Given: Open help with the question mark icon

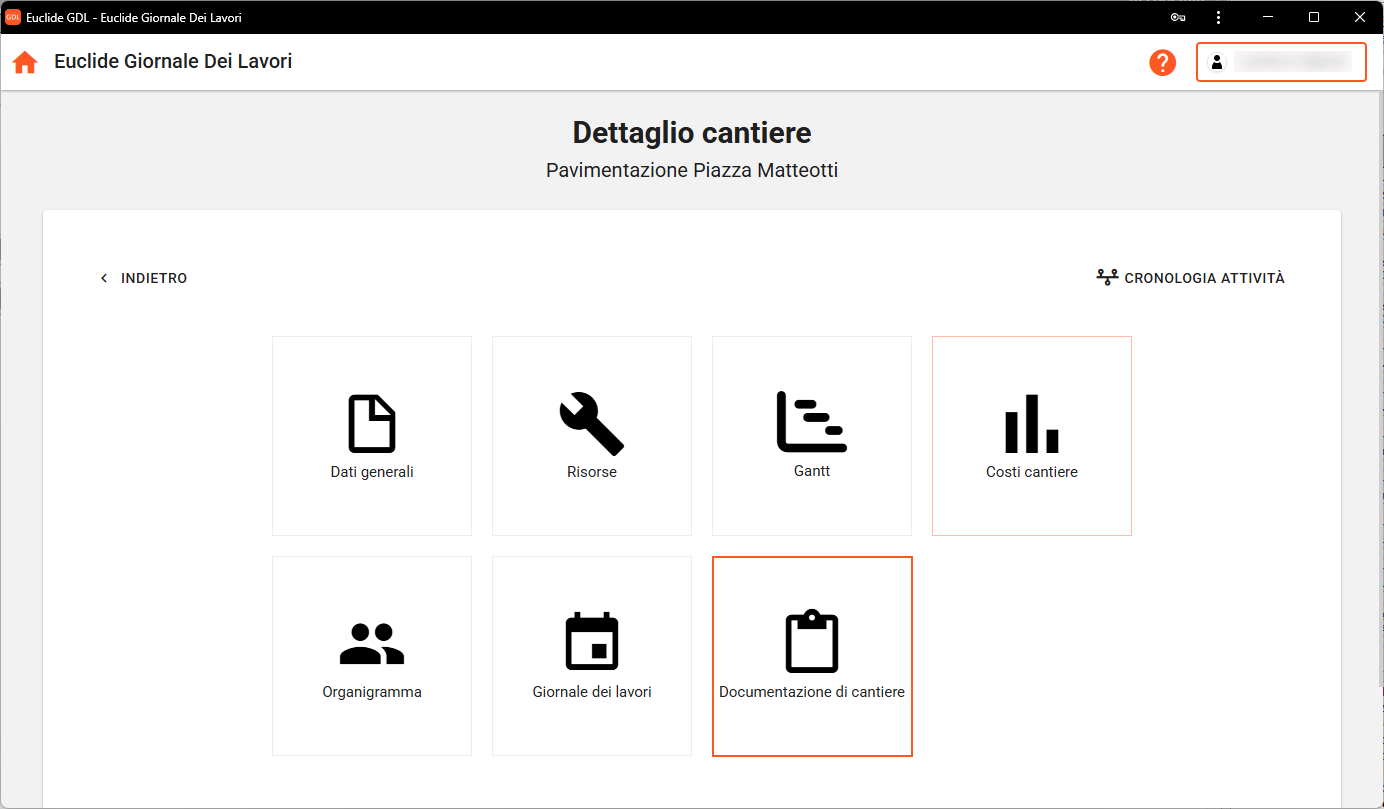Looking at the screenshot, I should [1162, 62].
